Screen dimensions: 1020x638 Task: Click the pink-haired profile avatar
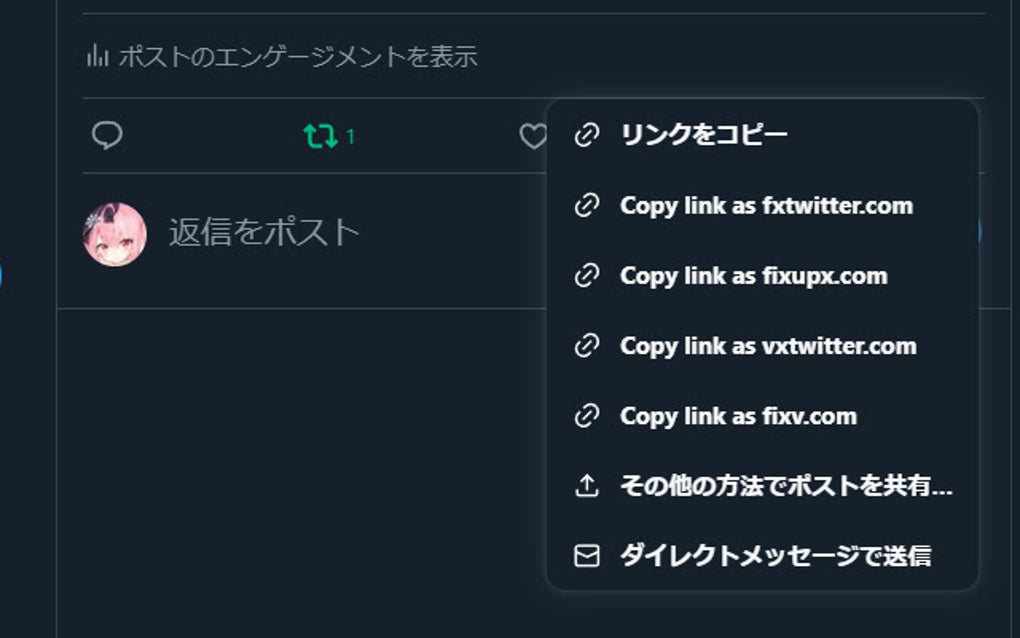[x=115, y=234]
